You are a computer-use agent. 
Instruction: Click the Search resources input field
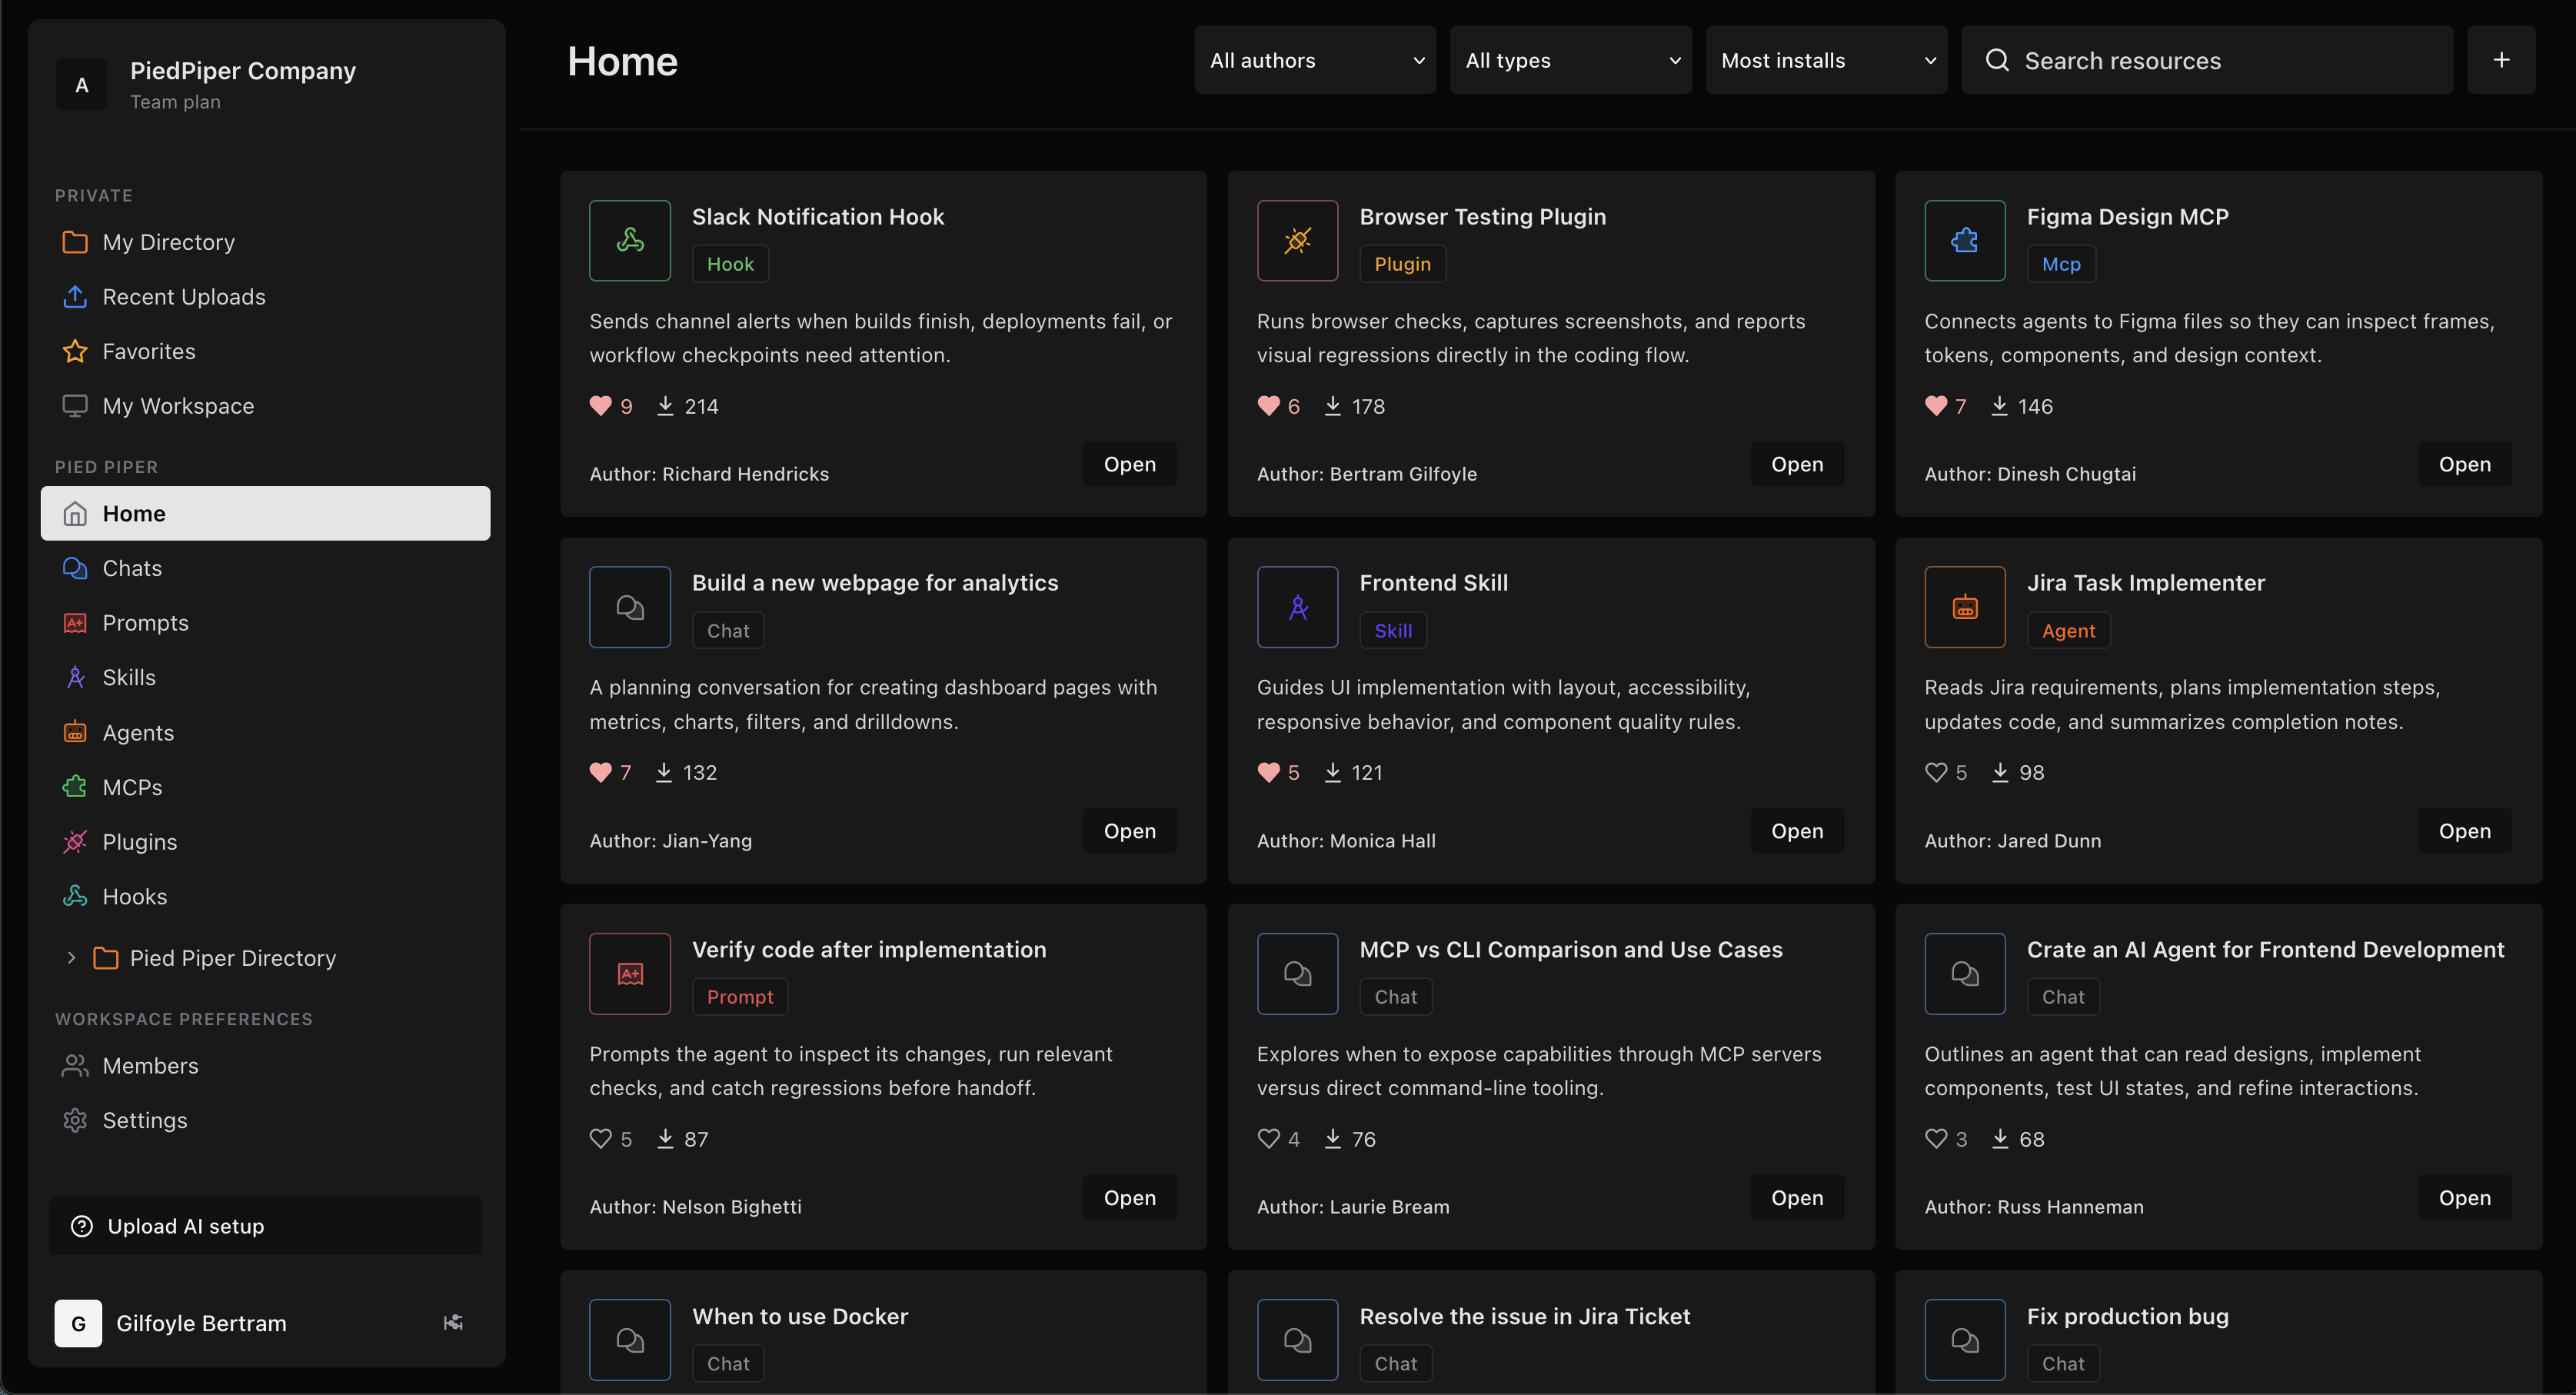(x=2207, y=60)
